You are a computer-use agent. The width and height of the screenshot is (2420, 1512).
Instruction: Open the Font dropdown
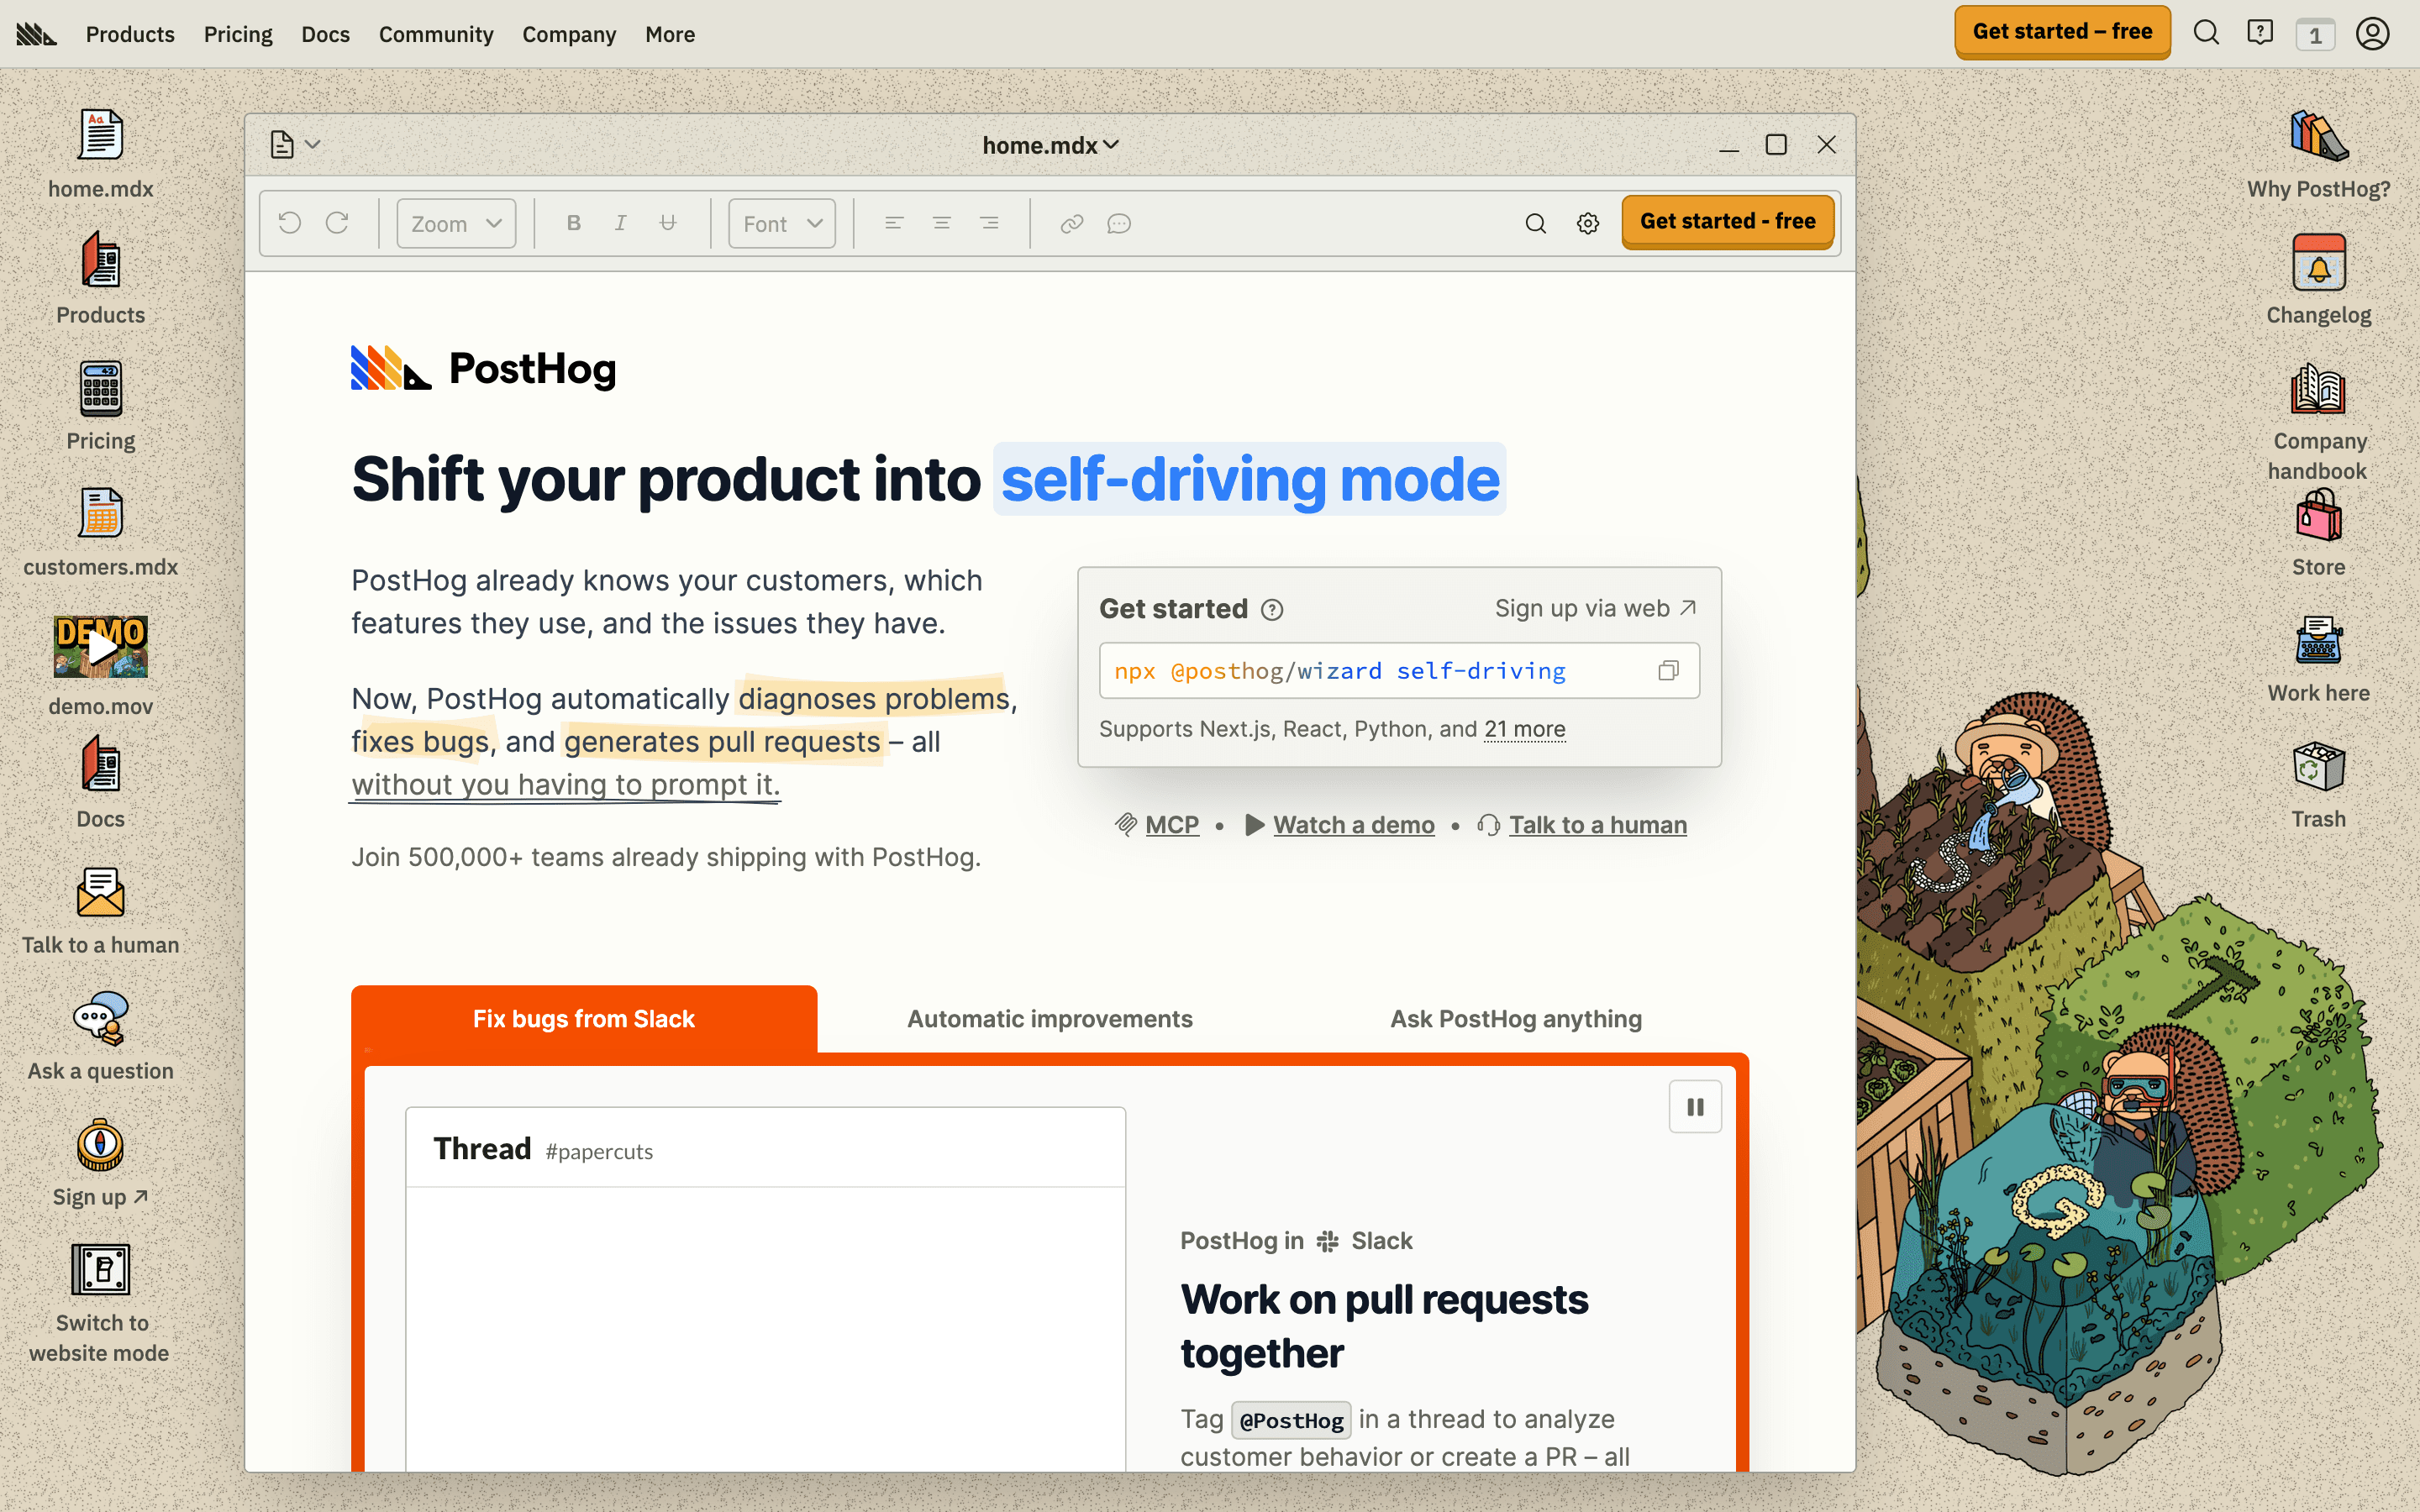782,223
